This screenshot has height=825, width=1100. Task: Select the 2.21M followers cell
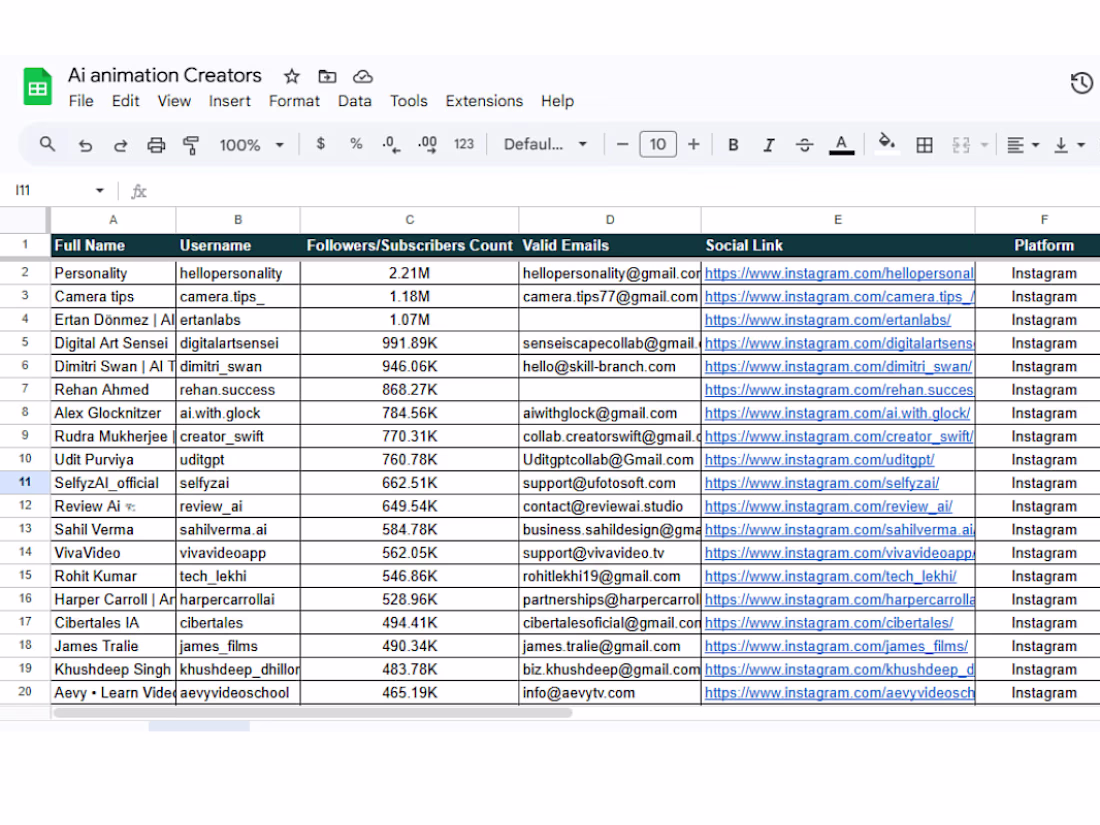[410, 273]
